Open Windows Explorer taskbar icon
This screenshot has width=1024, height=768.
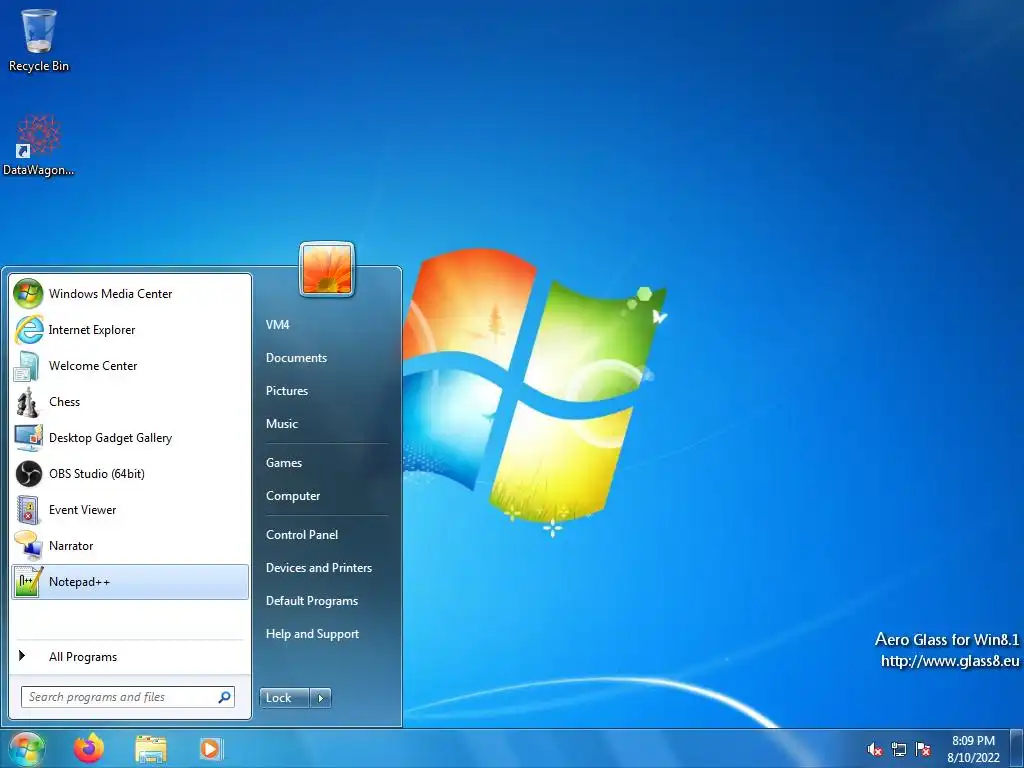pos(150,749)
